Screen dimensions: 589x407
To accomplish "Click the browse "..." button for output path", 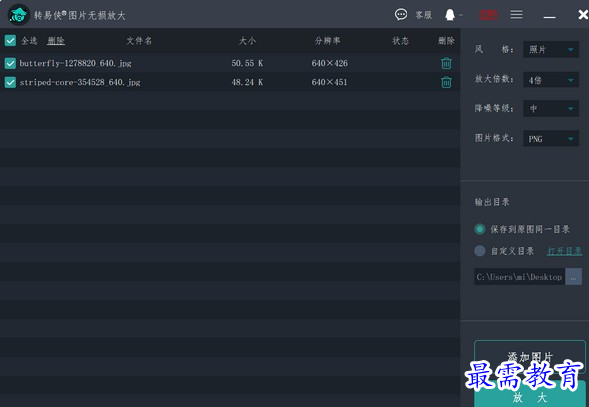I will coord(574,277).
